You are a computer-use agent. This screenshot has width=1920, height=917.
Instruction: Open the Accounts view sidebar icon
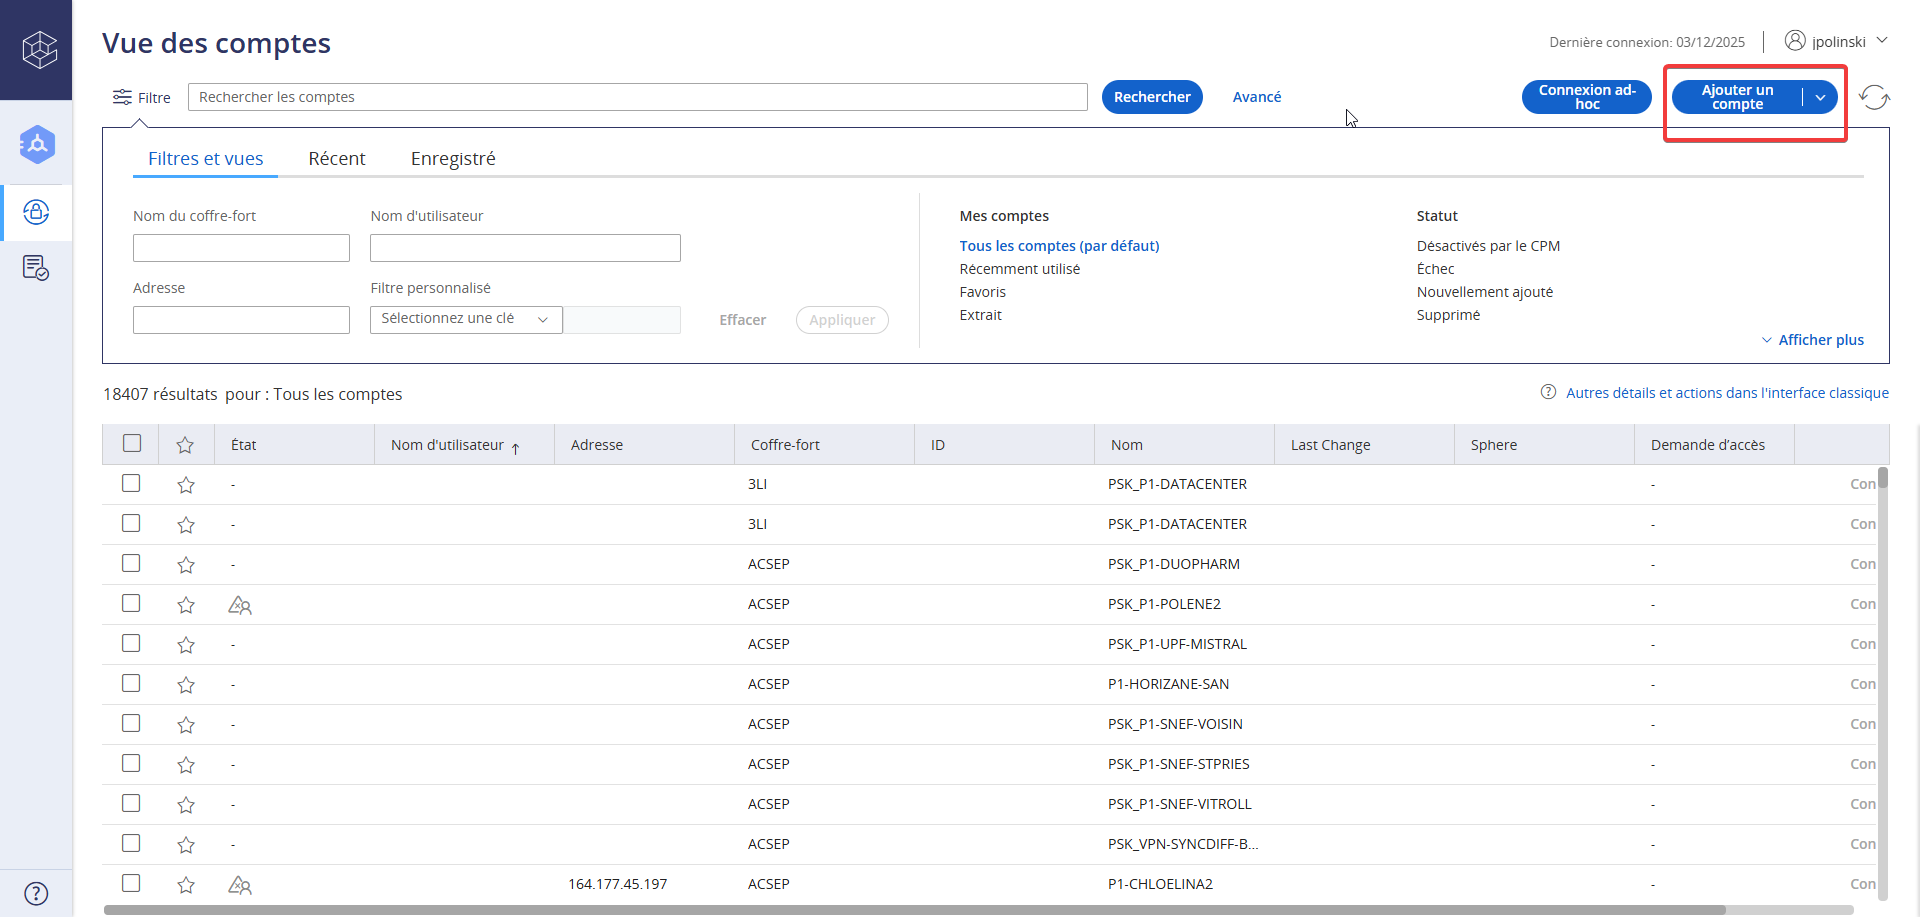coord(36,212)
